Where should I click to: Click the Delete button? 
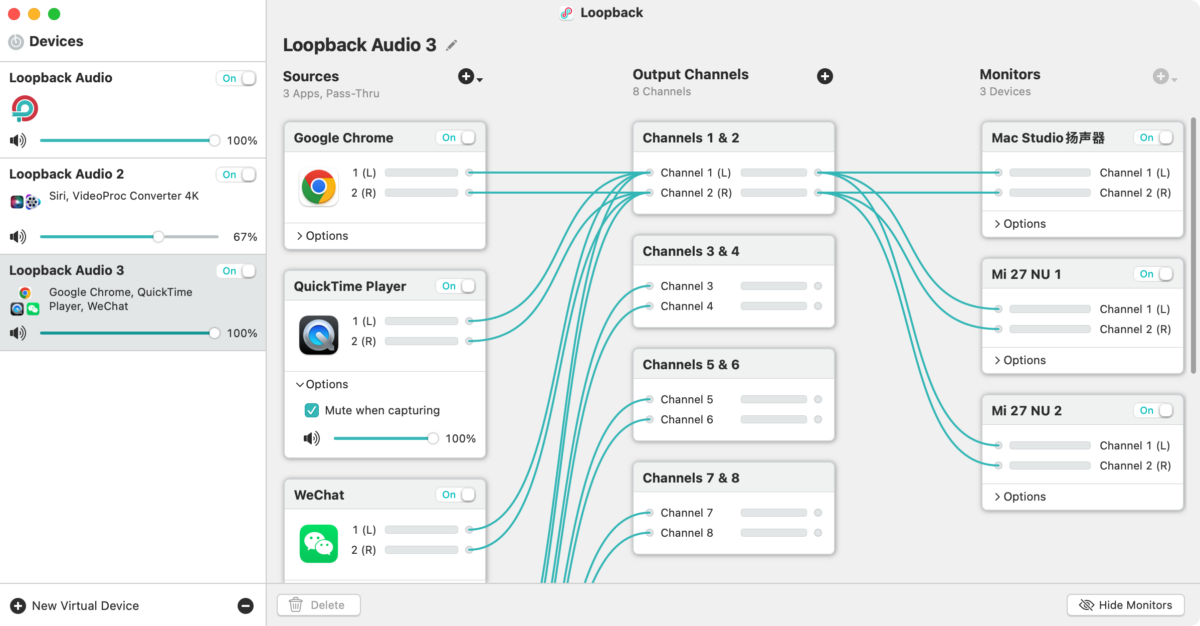click(319, 605)
